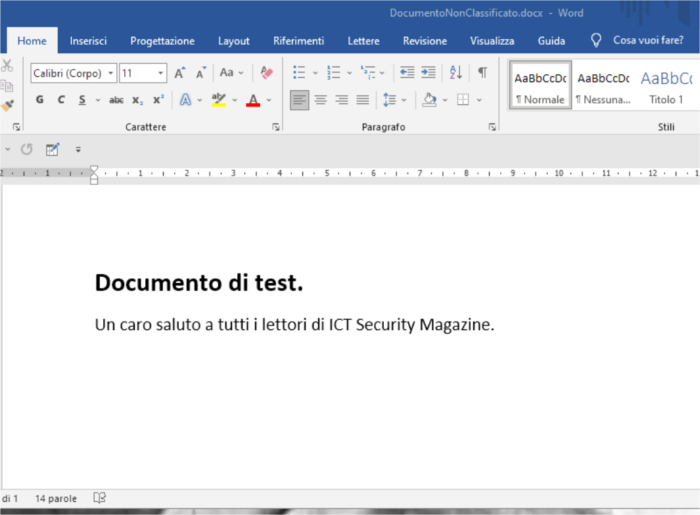Open clipboard pane dialog launcher
The image size is (700, 515).
click(17, 127)
